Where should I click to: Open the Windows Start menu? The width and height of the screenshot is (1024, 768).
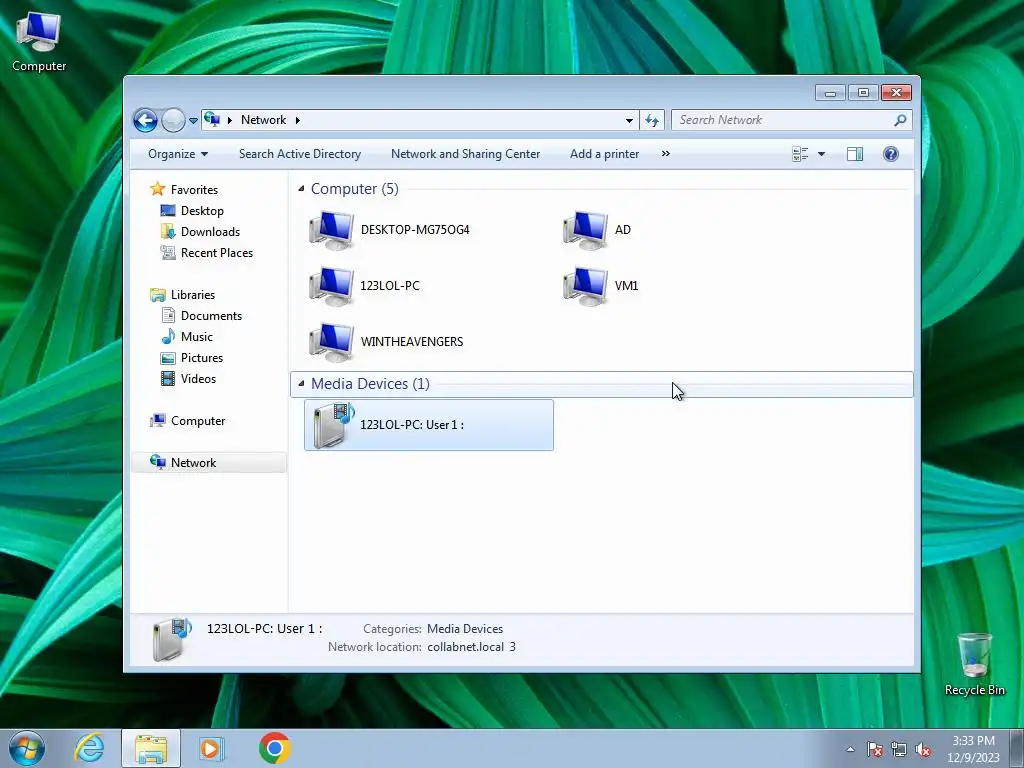tap(27, 748)
